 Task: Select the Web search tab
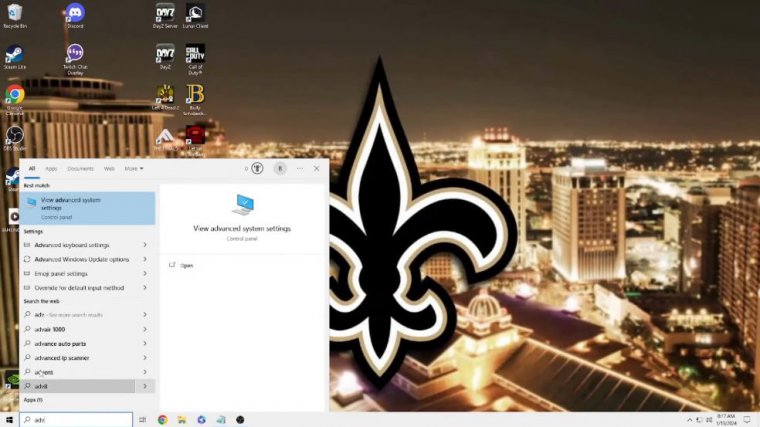click(109, 169)
